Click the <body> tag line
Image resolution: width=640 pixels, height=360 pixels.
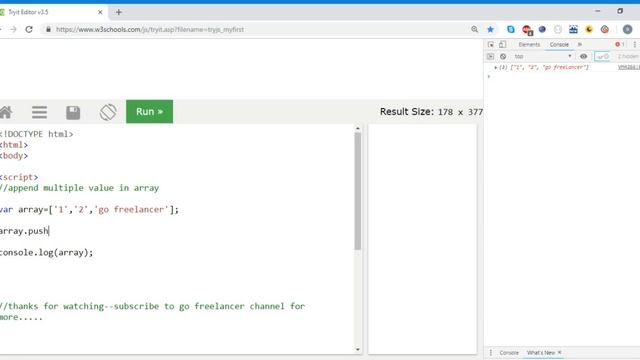click(14, 156)
